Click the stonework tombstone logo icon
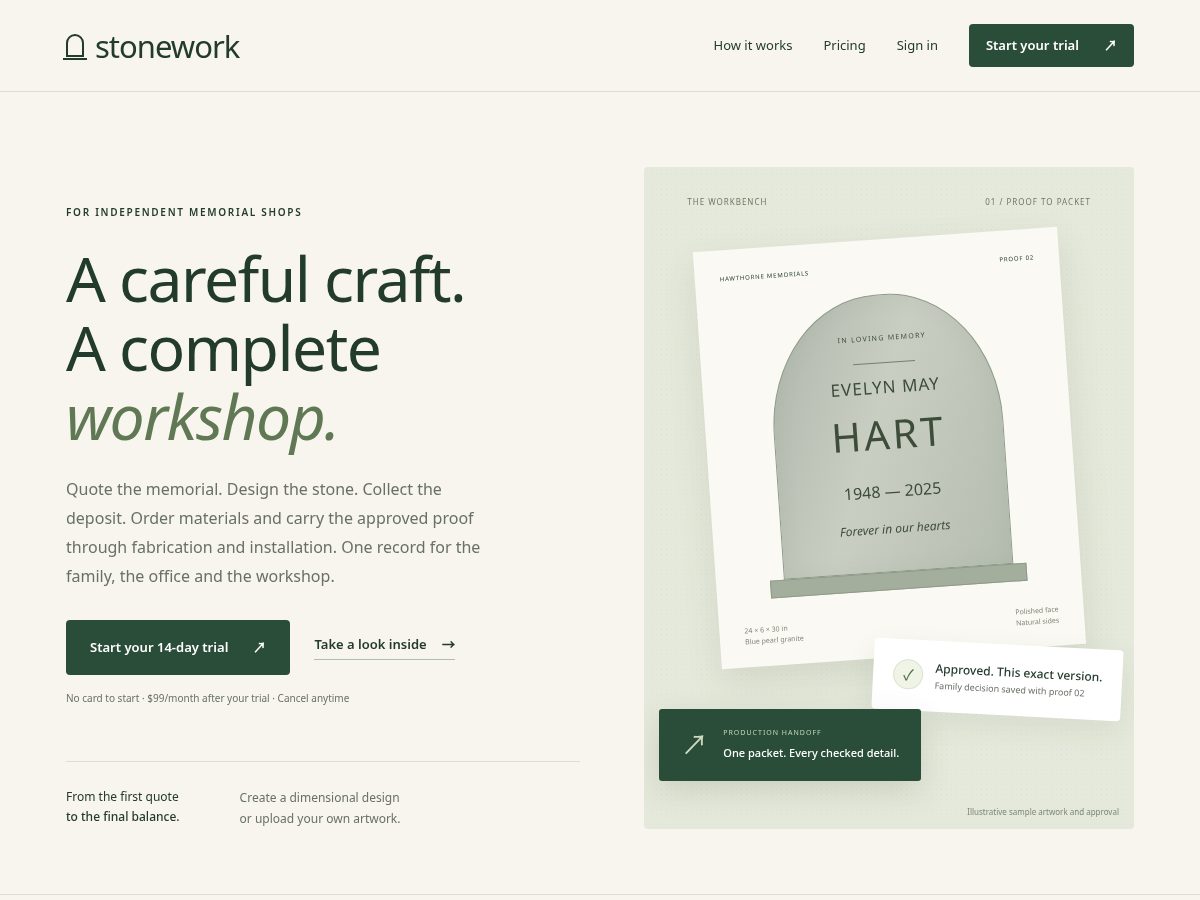The width and height of the screenshot is (1200, 900). coord(75,47)
